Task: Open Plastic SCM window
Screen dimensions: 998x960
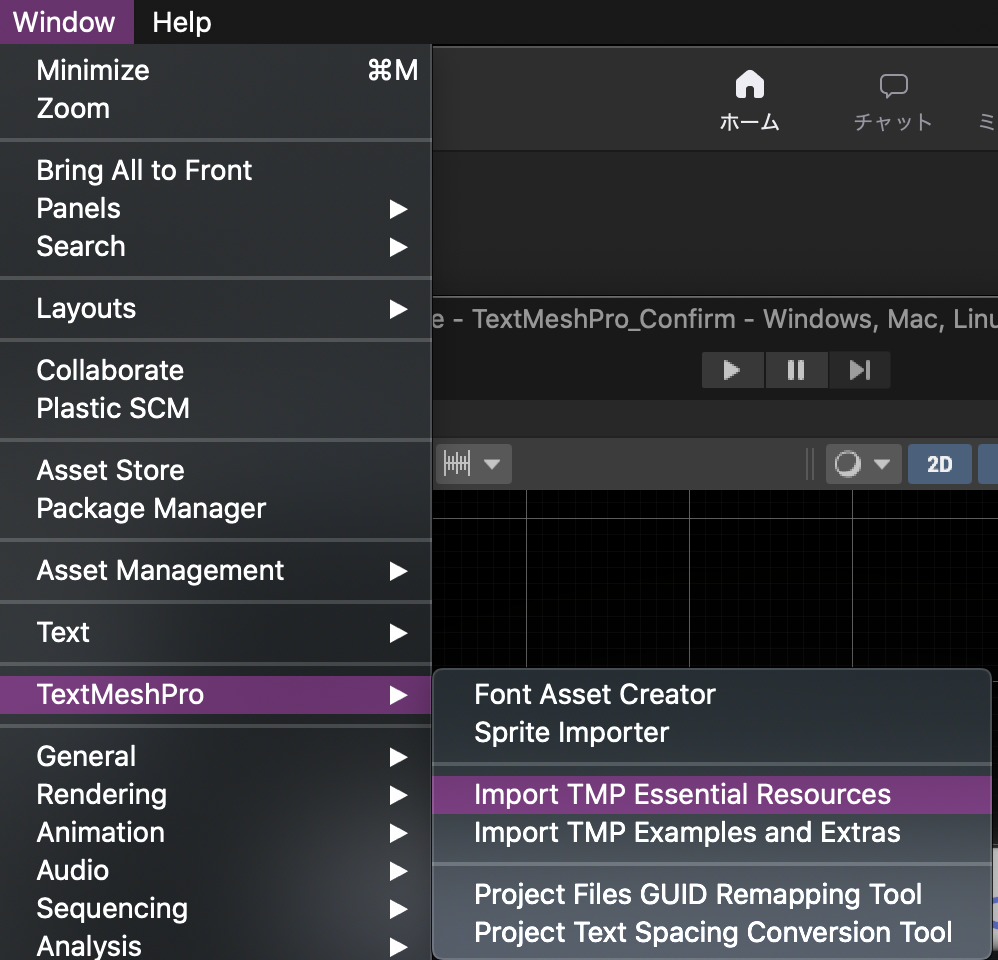Action: (x=216, y=408)
